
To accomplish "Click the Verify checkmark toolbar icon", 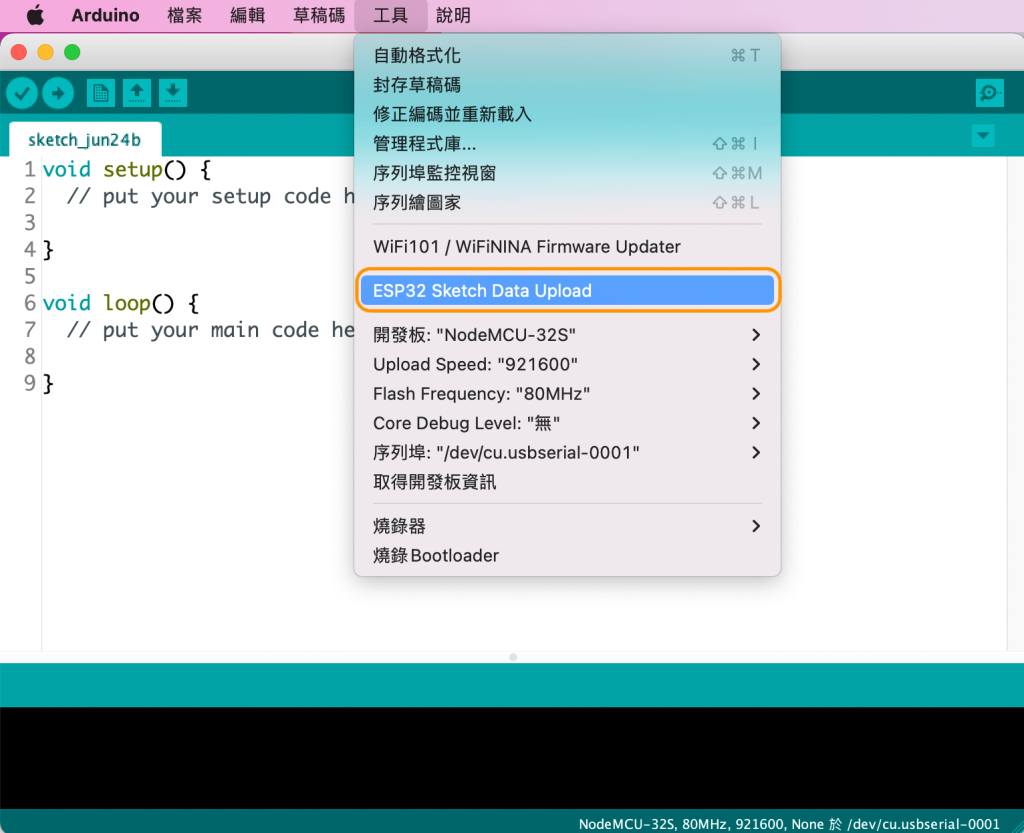I will click(x=22, y=93).
